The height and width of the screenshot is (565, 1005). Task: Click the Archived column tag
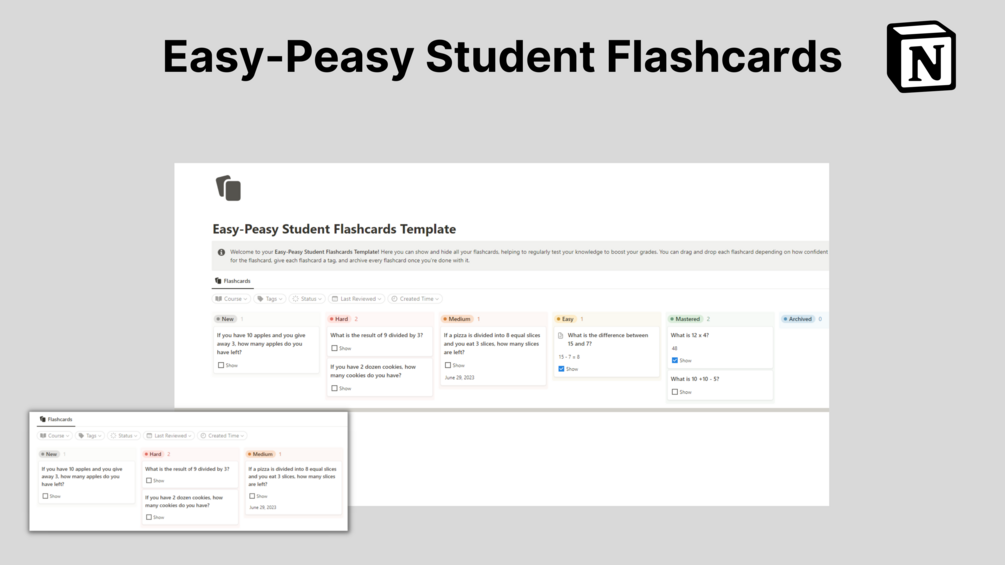[797, 319]
